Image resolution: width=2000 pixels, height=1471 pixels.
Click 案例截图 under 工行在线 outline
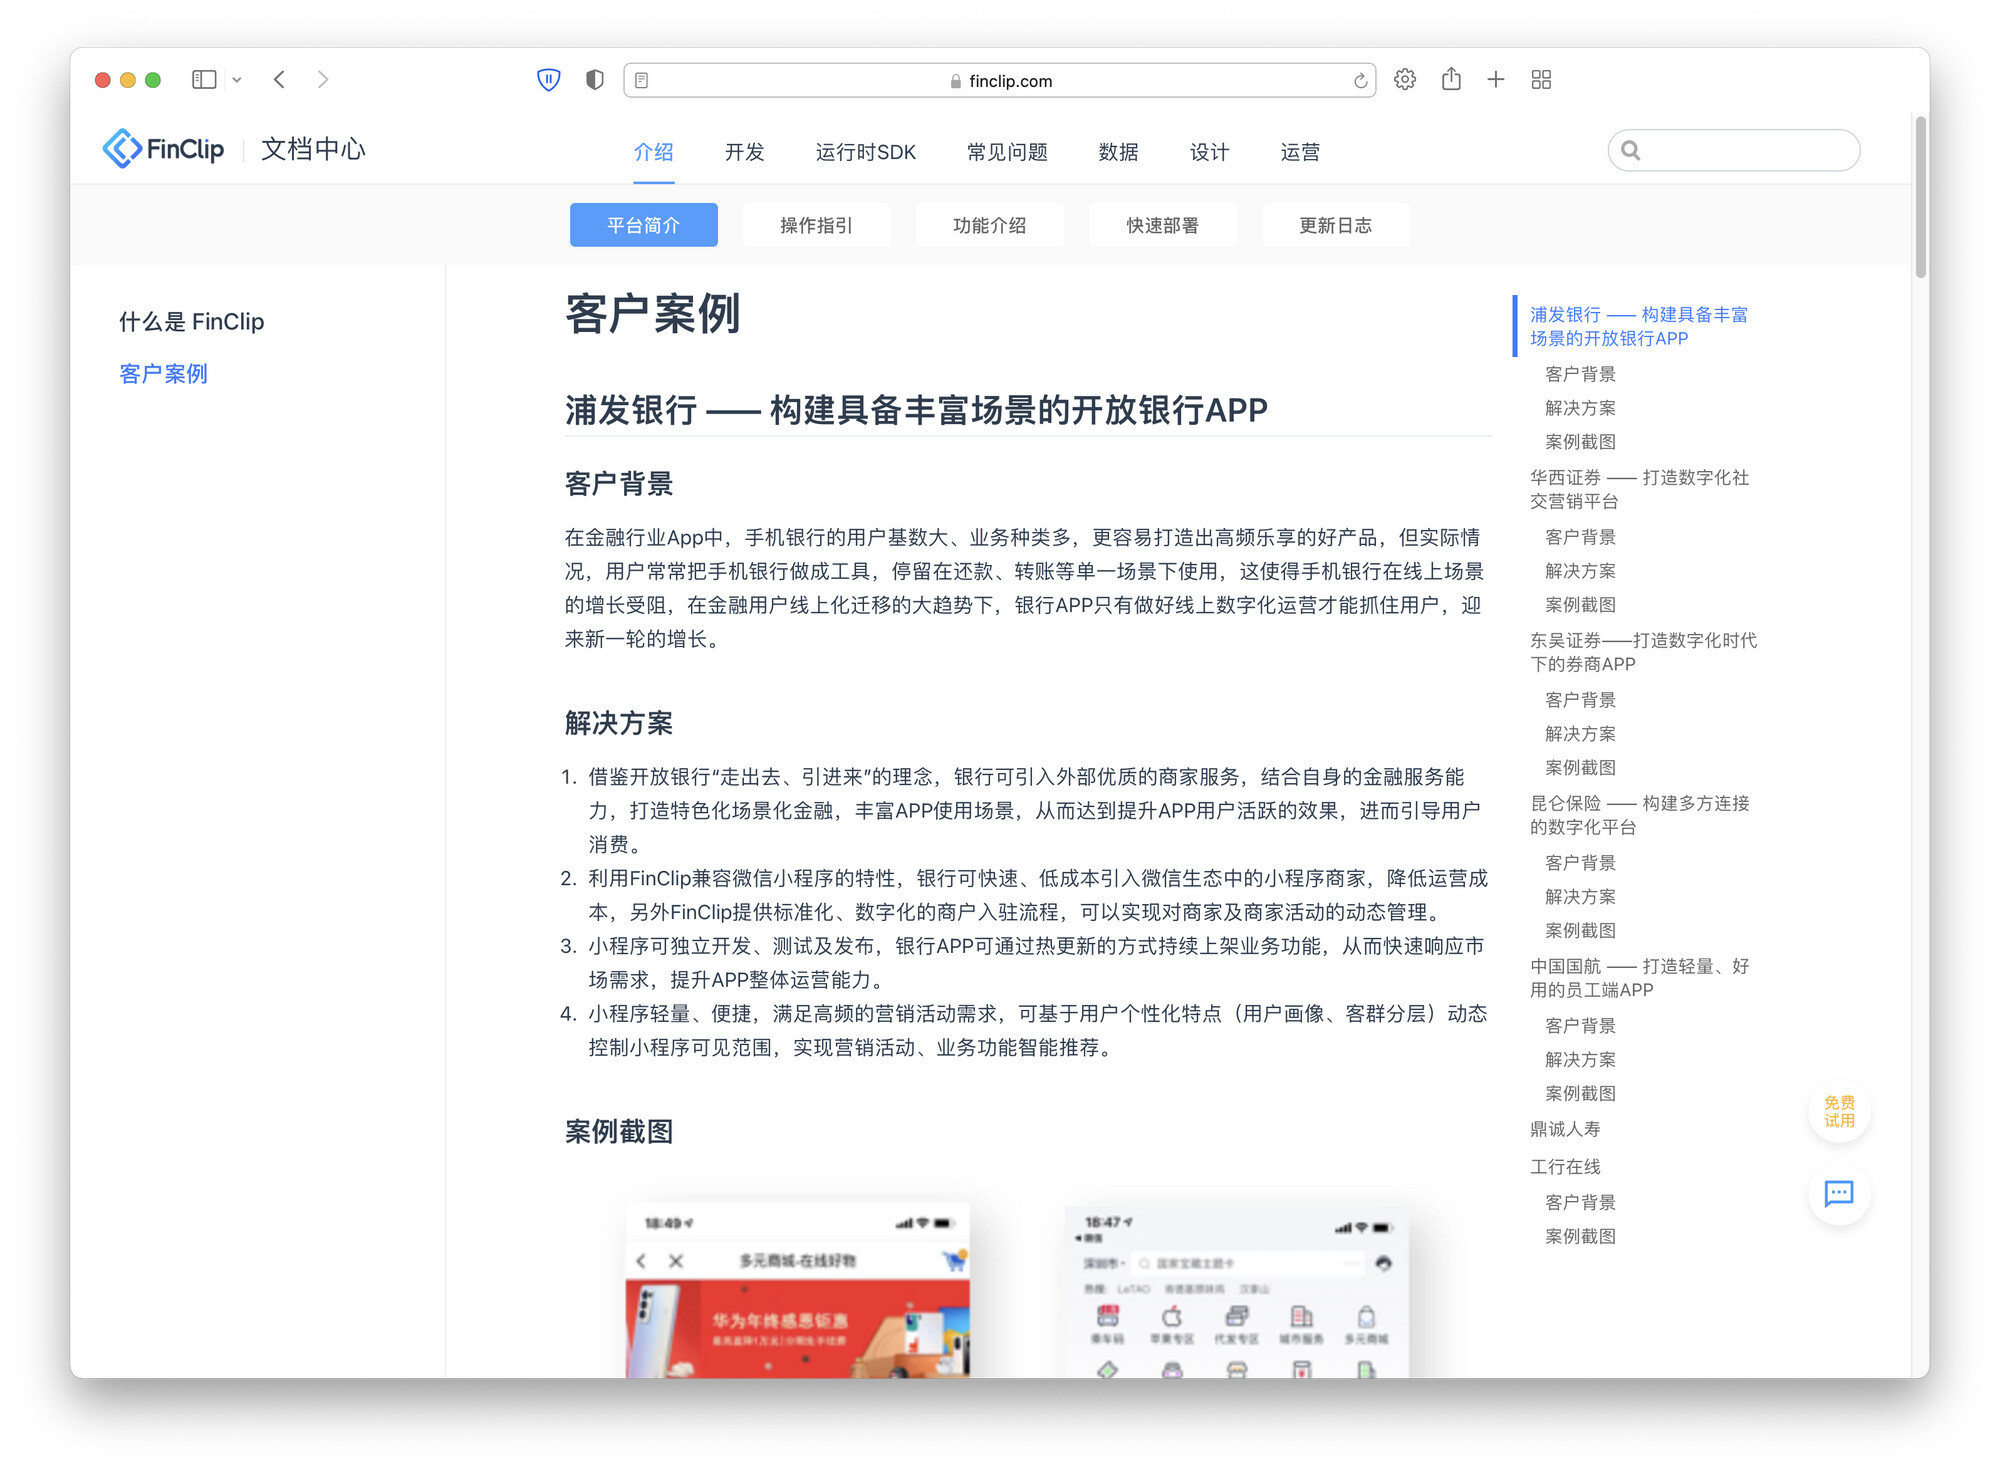1580,1237
